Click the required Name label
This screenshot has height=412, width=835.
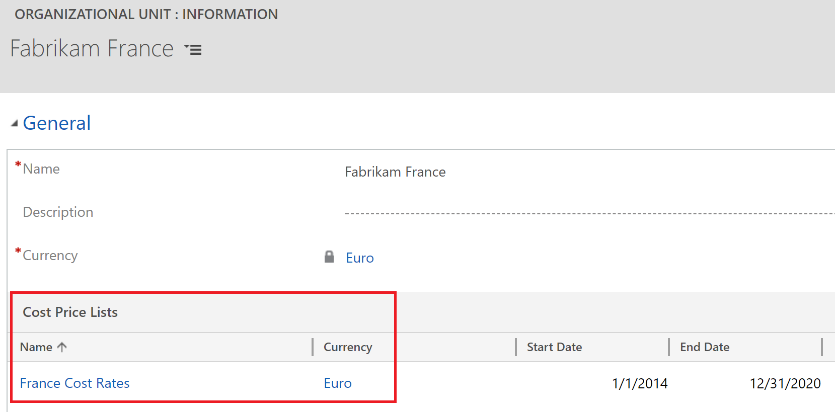coord(41,169)
